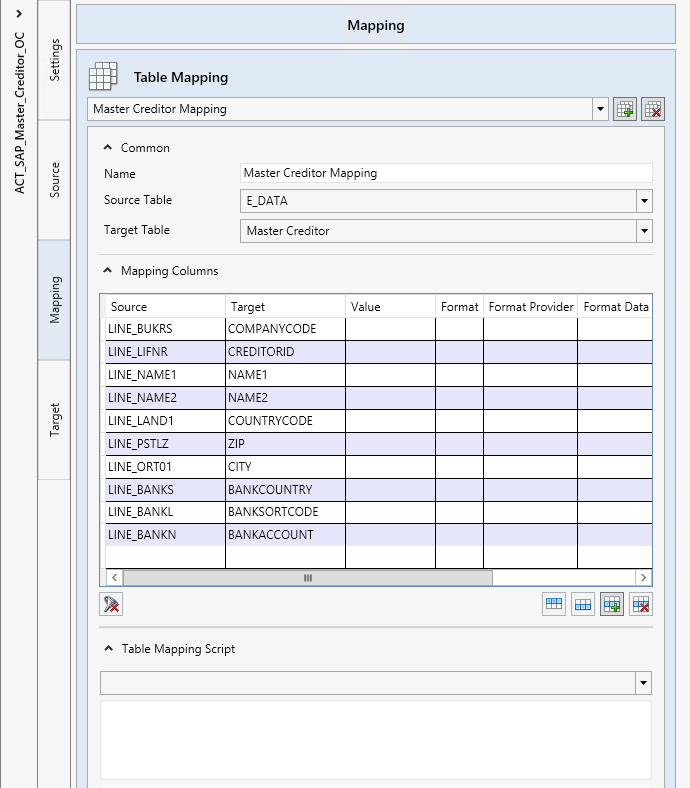Collapse the Common section
The image size is (690, 788).
[108, 148]
